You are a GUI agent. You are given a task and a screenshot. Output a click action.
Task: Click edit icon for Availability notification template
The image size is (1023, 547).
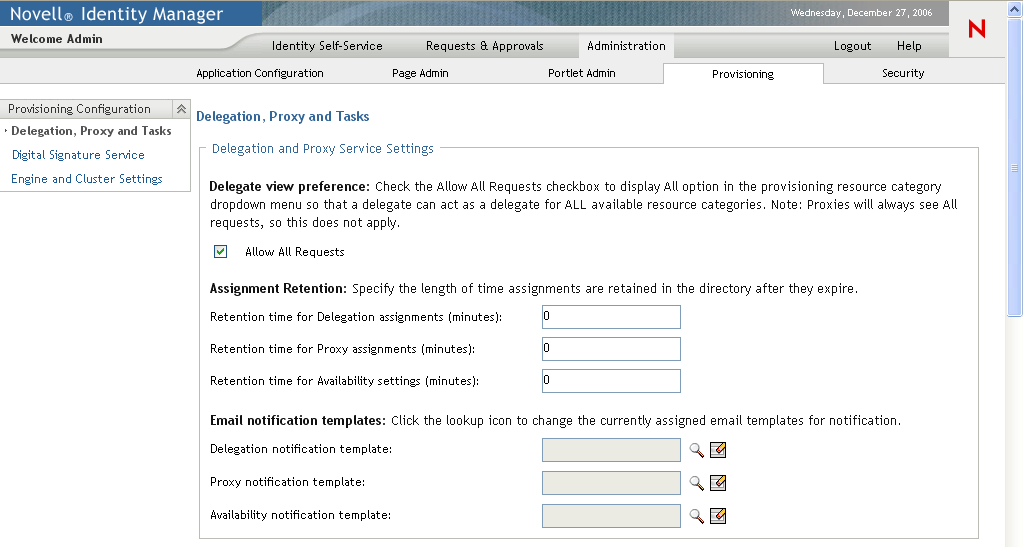[x=718, y=516]
